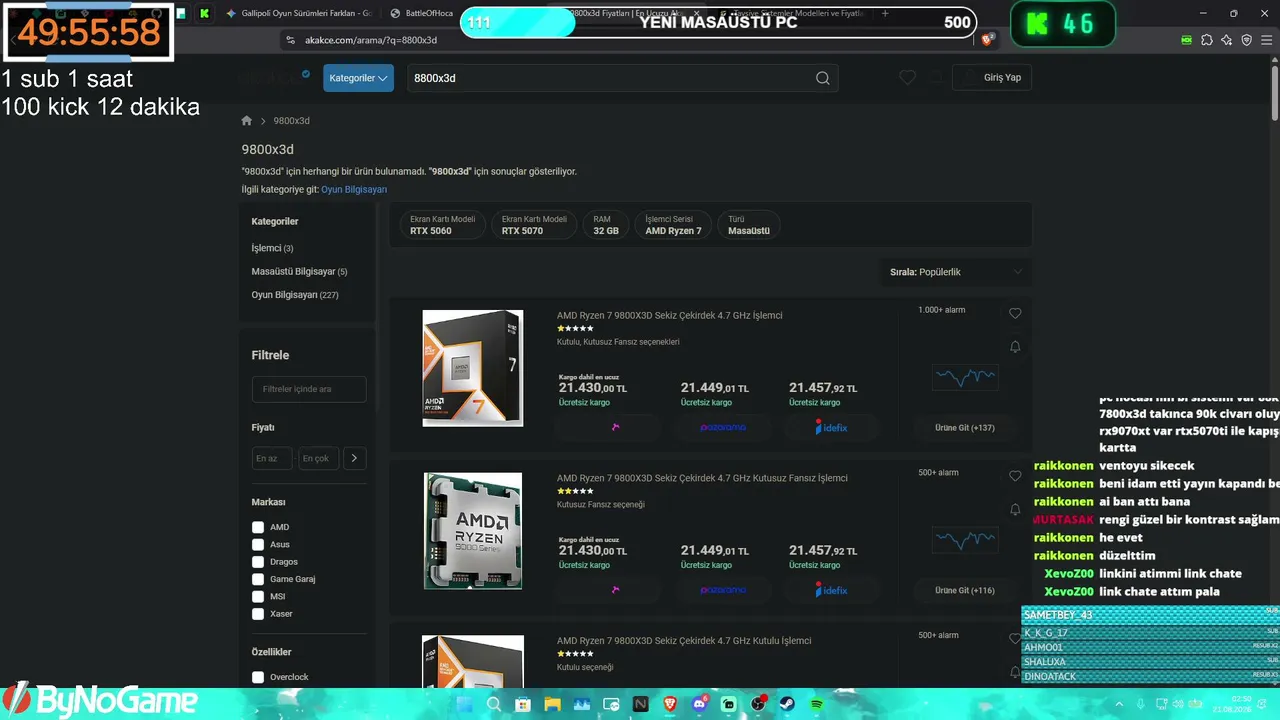Image resolution: width=1280 pixels, height=720 pixels.
Task: Apply AMD Ryzen 7 processor series chip
Action: [x=673, y=225]
